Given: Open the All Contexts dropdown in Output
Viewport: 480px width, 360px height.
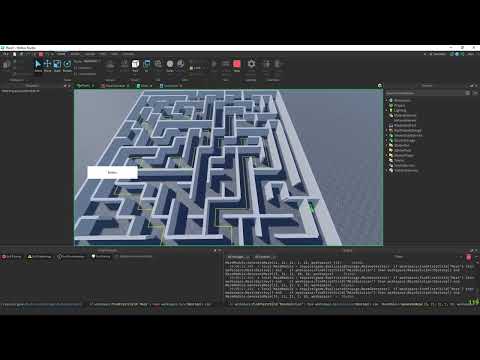Looking at the screenshot, I should [x=265, y=257].
